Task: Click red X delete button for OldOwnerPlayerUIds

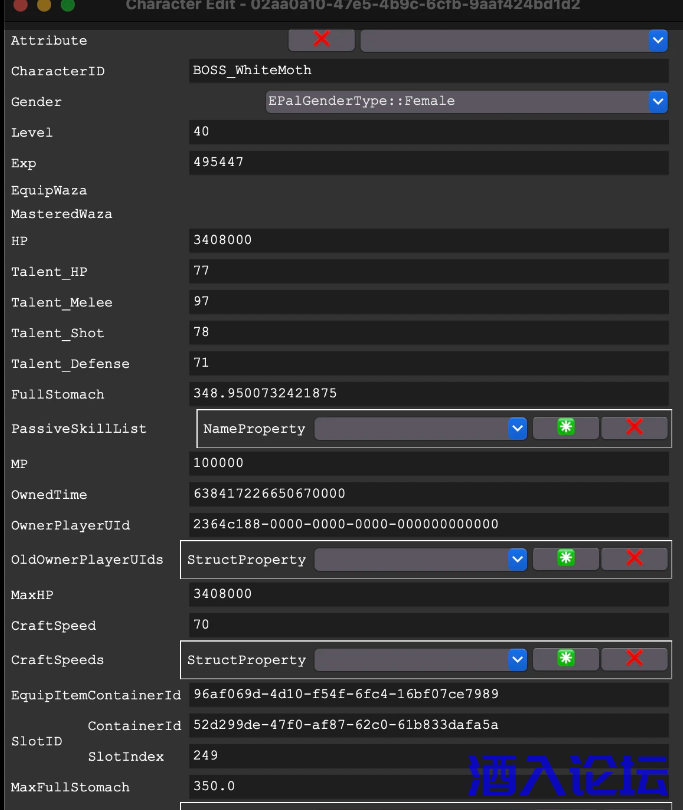Action: (x=634, y=559)
